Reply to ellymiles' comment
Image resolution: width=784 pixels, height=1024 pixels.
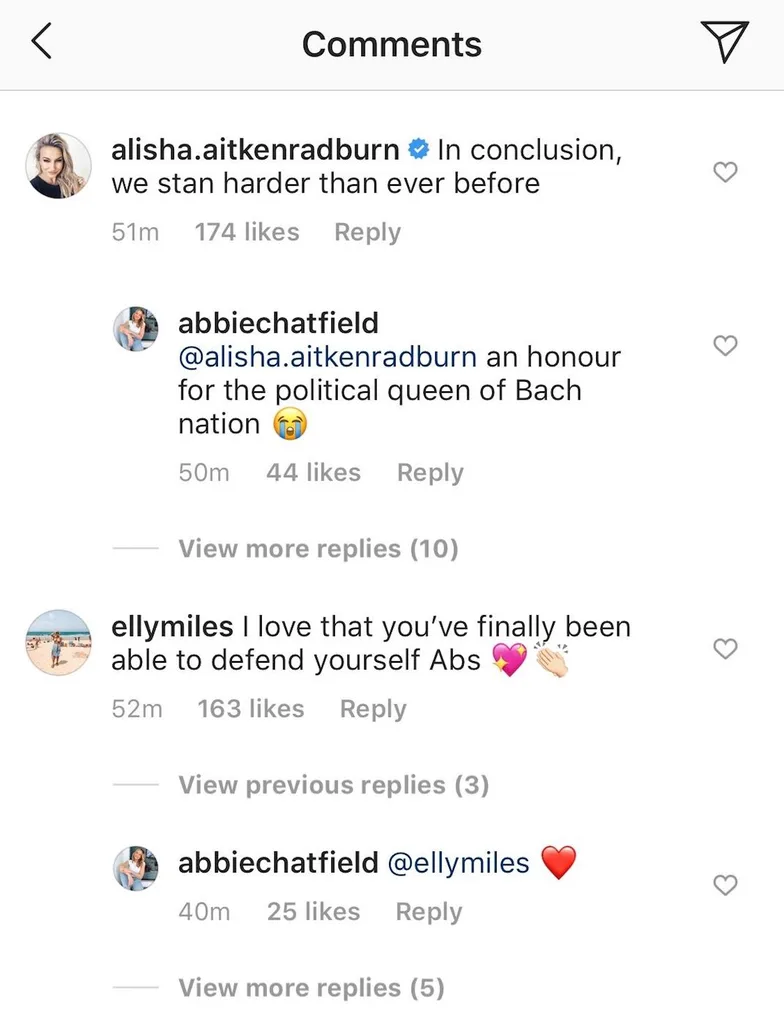tap(373, 709)
